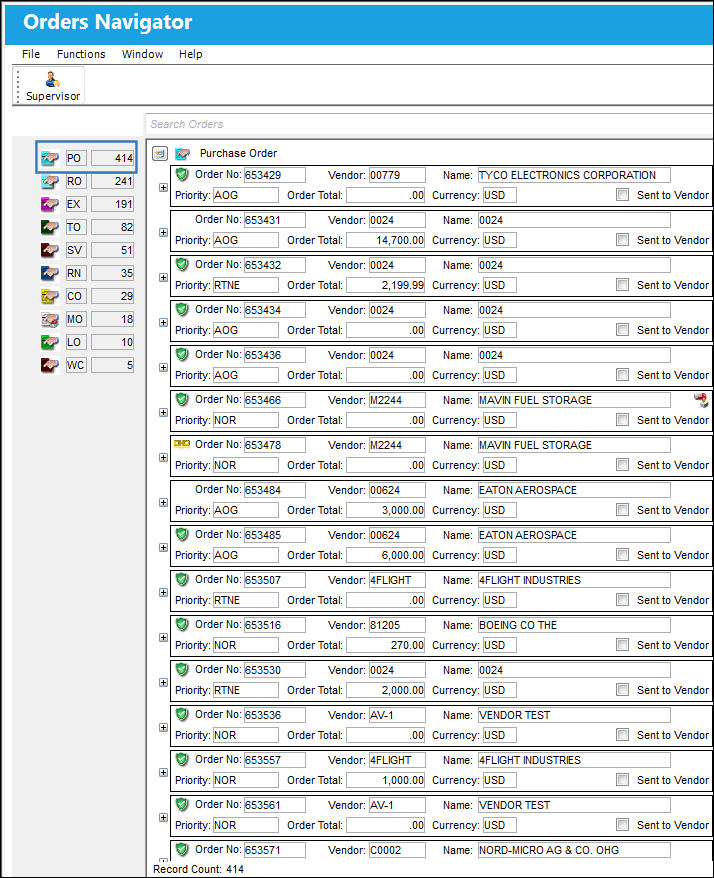Select the LO order type icon
Screen dimensions: 714x878
(50, 342)
